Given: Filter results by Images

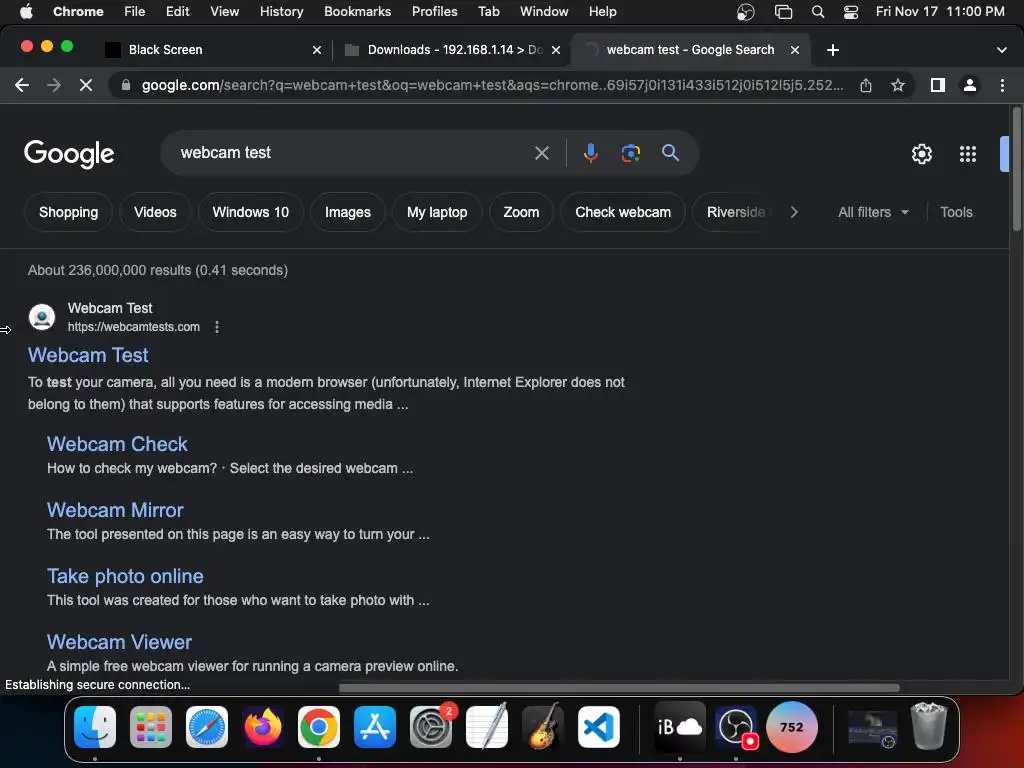Looking at the screenshot, I should tap(347, 212).
